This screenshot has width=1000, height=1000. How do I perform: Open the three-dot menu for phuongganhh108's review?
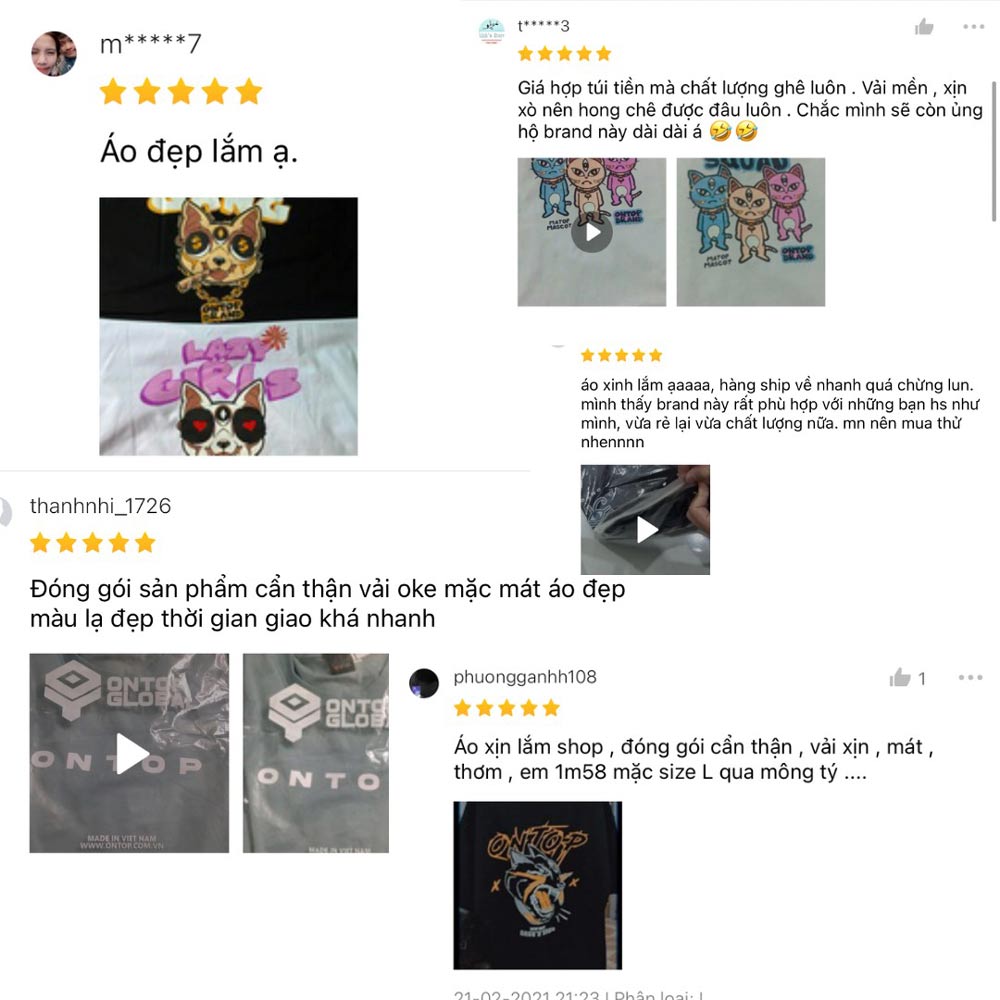[x=971, y=677]
